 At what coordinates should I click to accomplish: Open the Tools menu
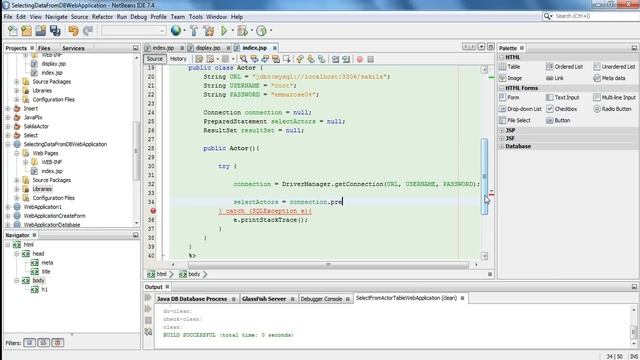click(196, 17)
